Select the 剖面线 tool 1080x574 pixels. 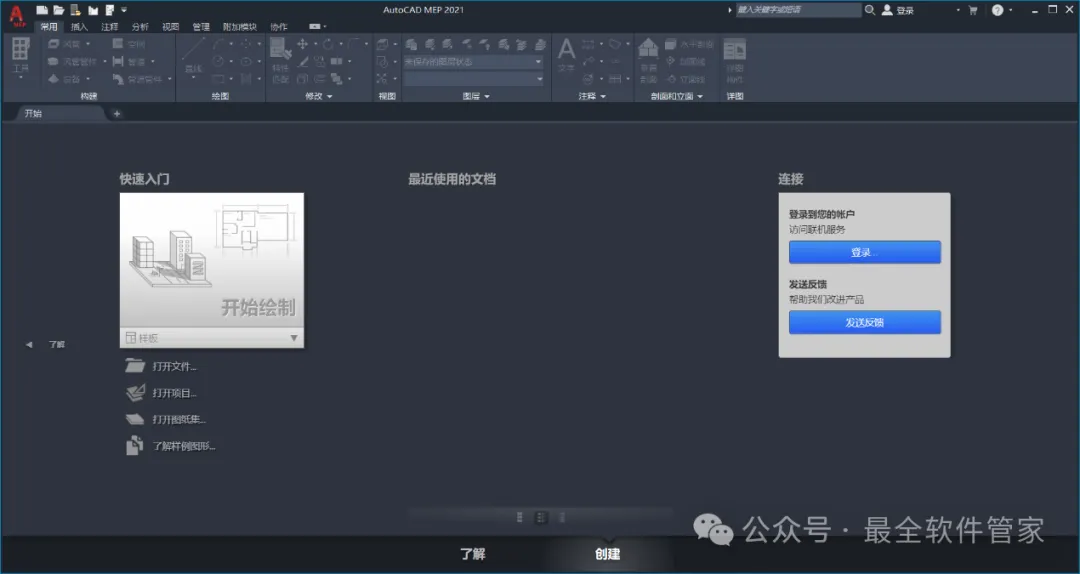685,62
